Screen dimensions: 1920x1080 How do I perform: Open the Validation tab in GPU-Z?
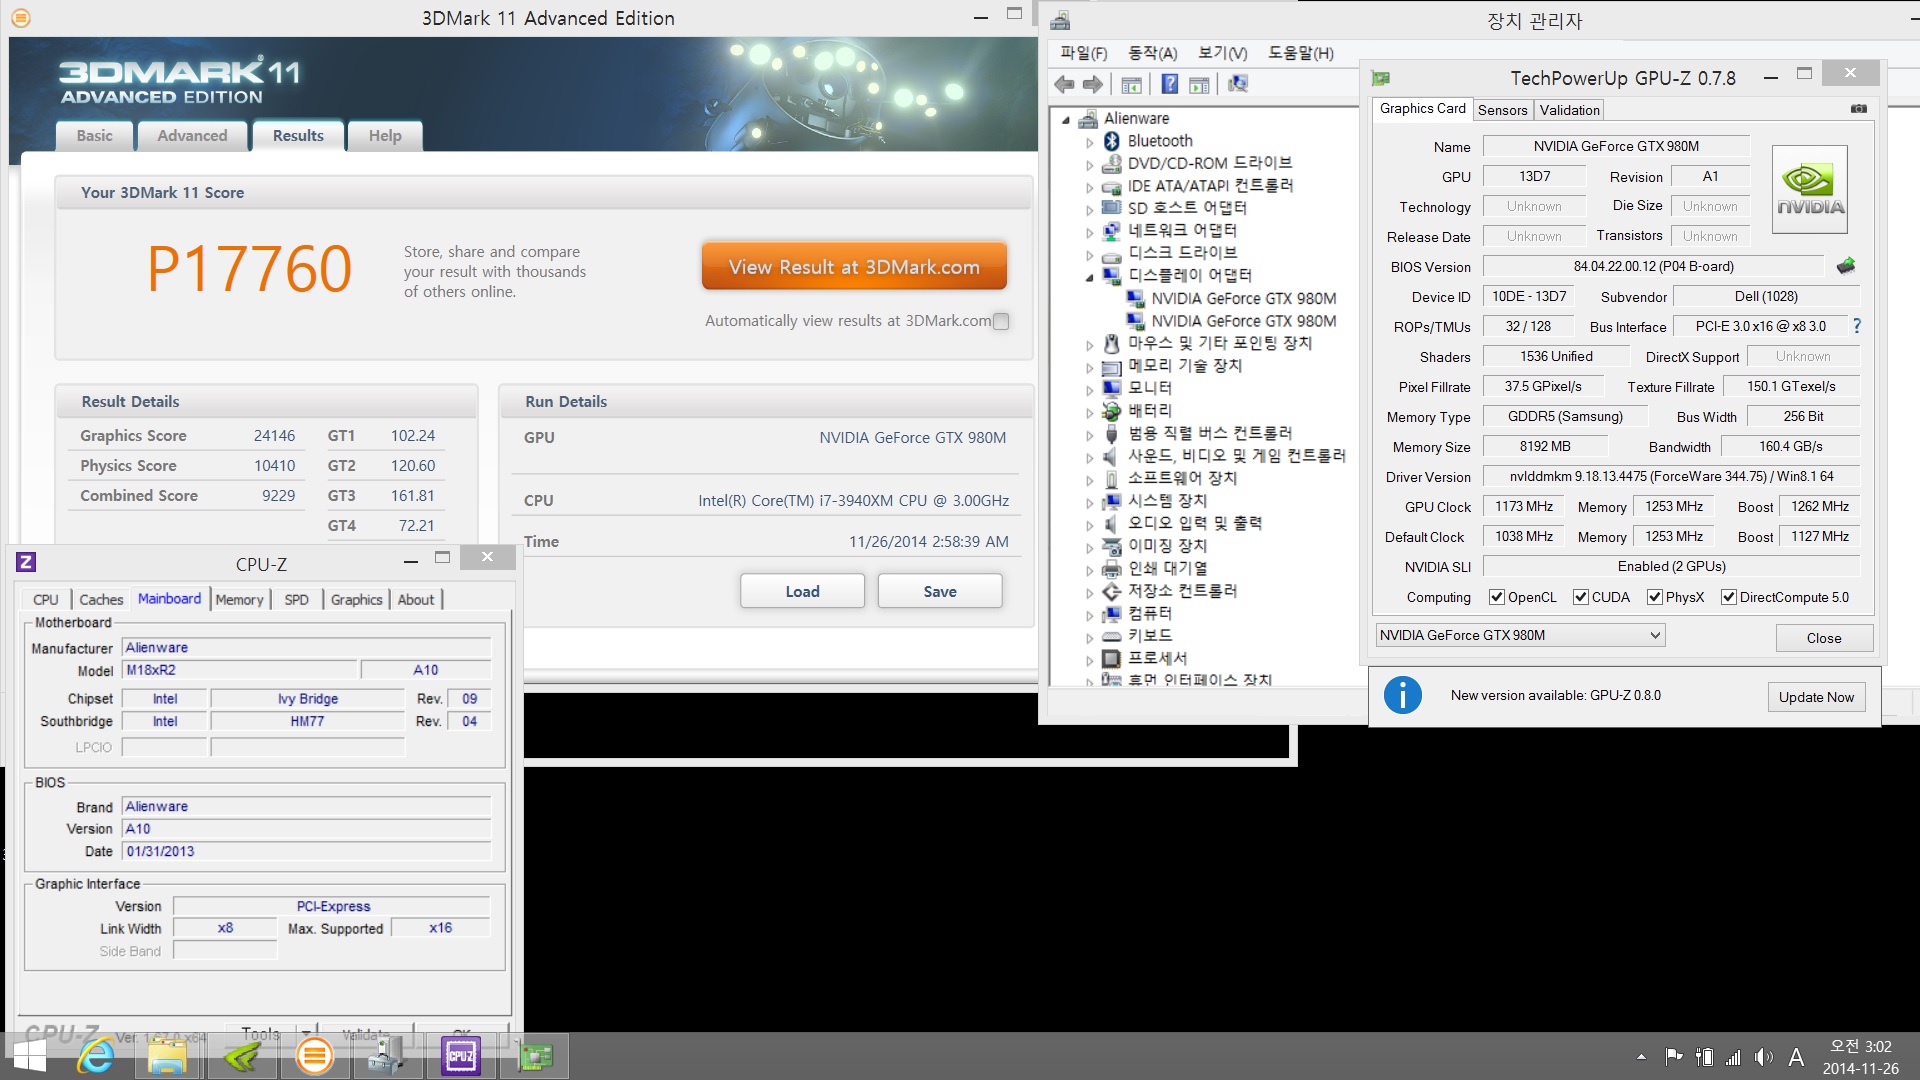(x=1569, y=110)
